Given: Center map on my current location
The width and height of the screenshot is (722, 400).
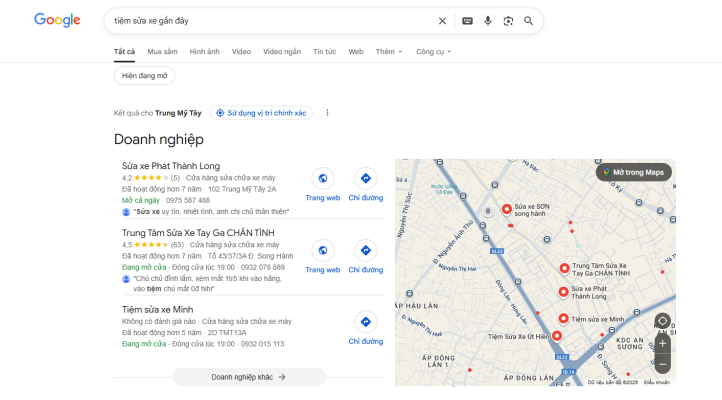Looking at the screenshot, I should [x=662, y=321].
